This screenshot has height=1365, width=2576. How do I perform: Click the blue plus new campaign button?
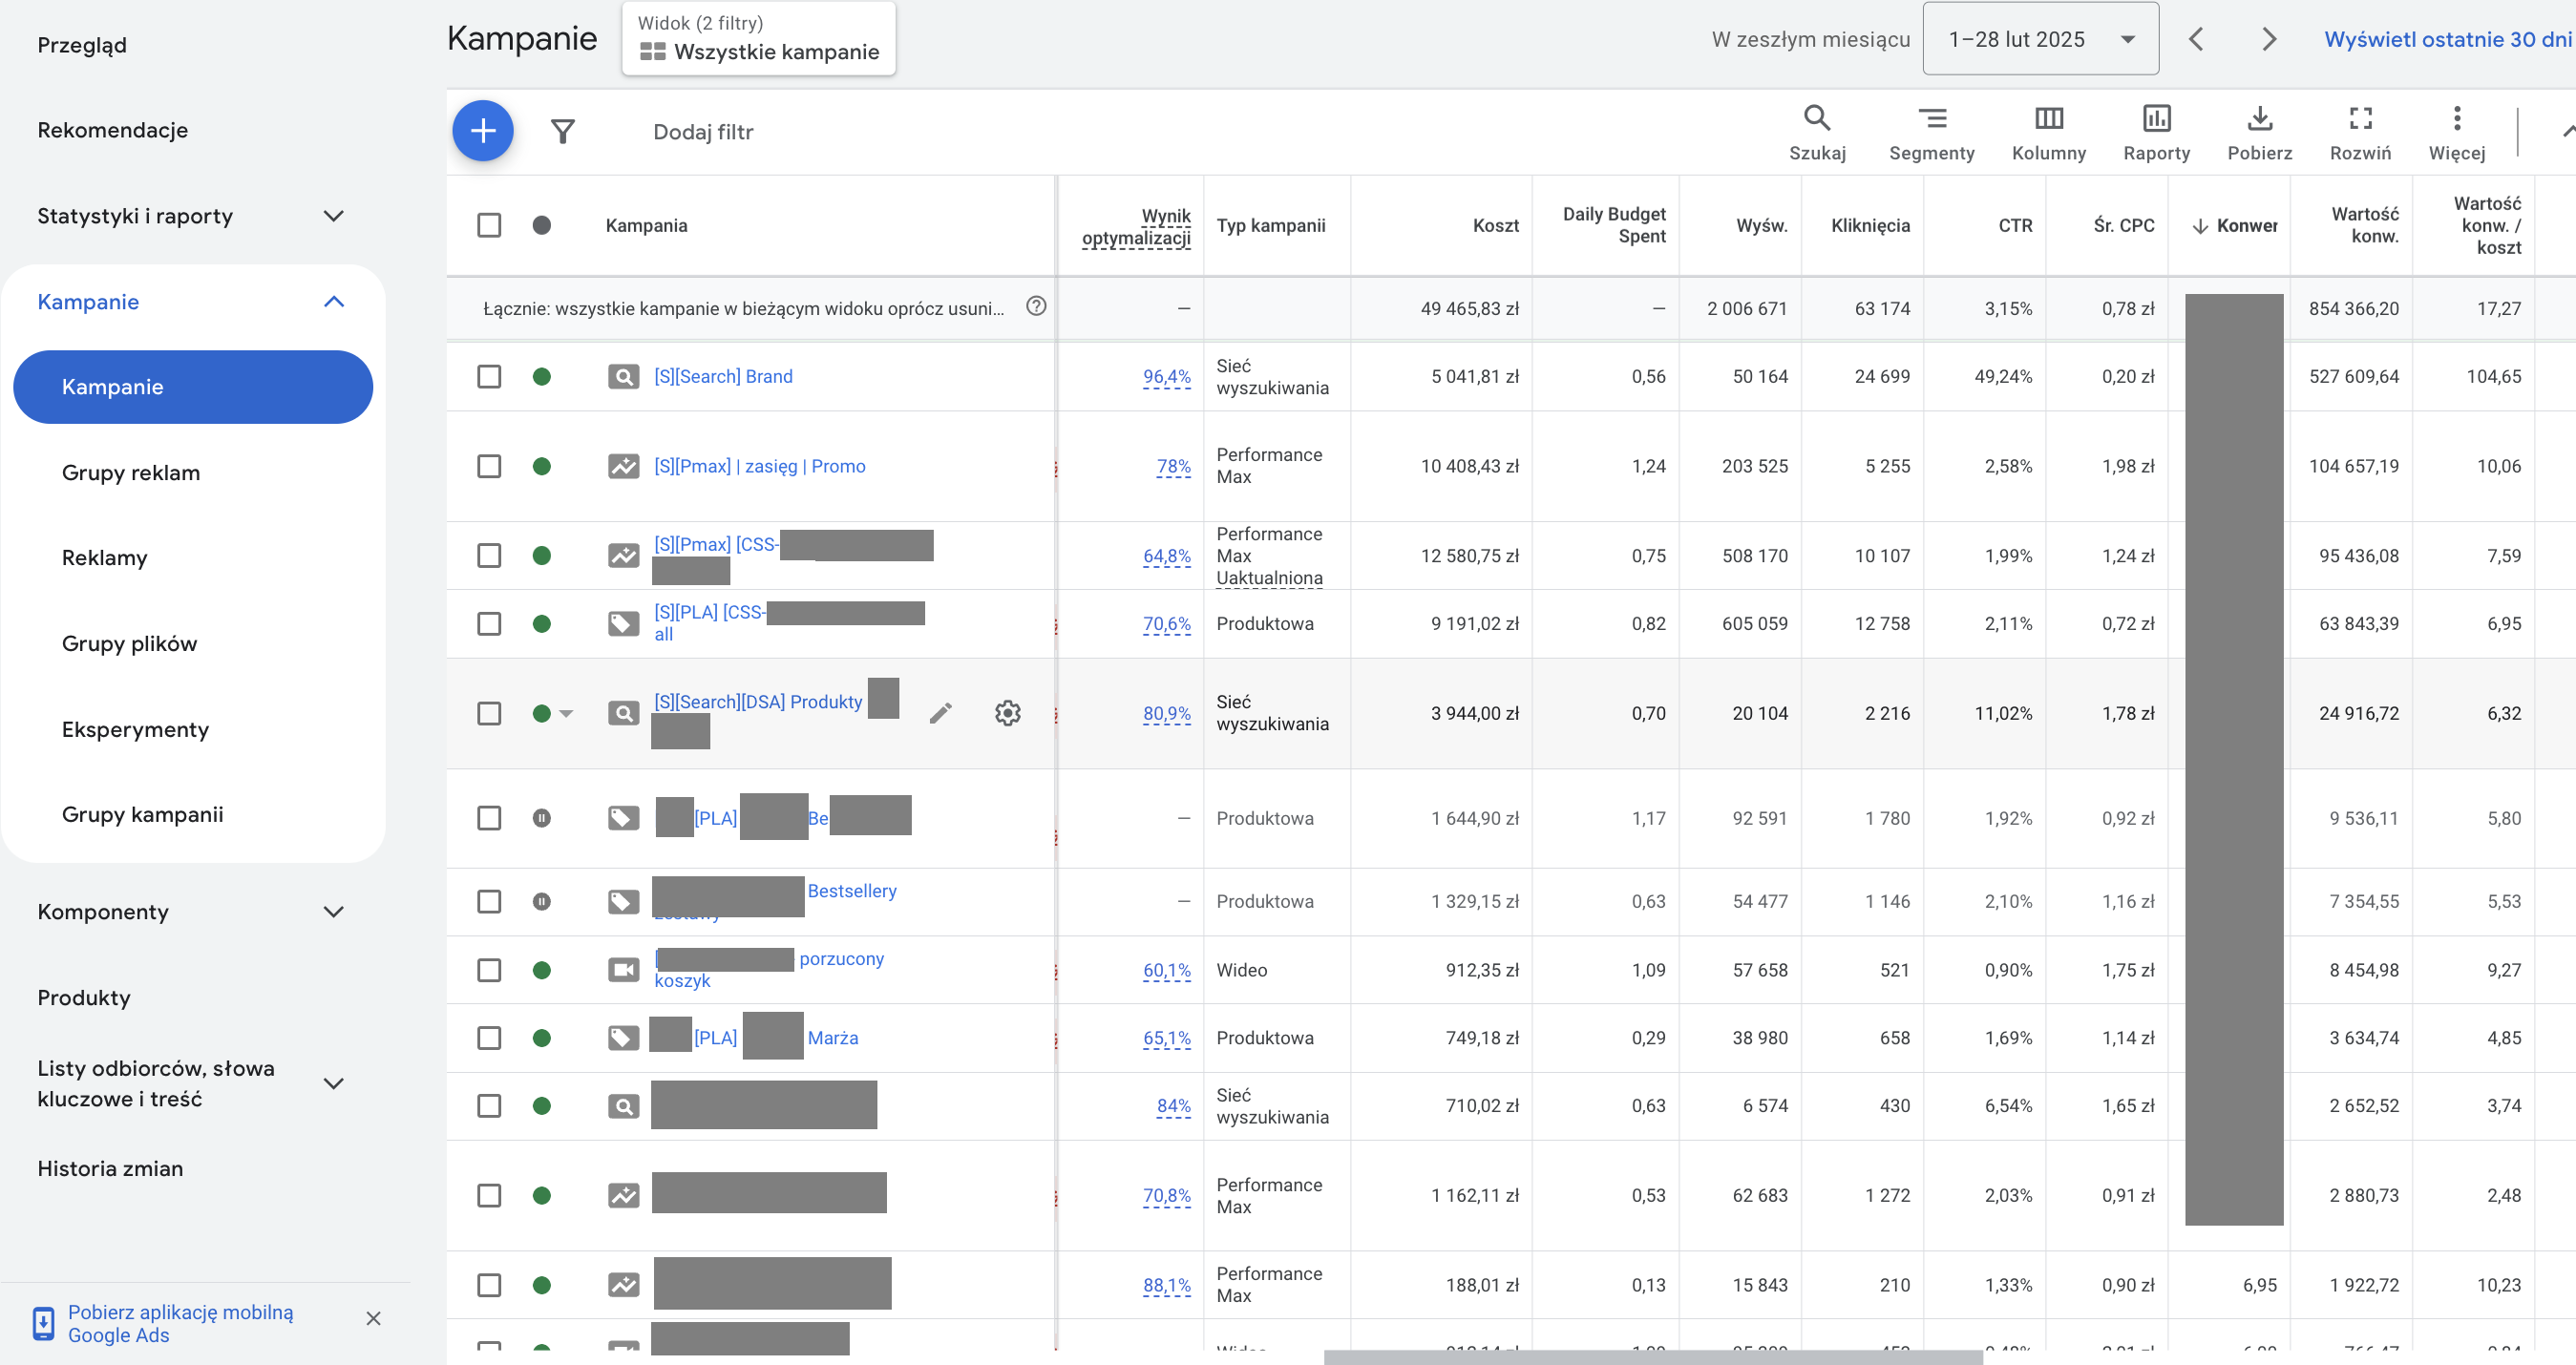[x=483, y=131]
